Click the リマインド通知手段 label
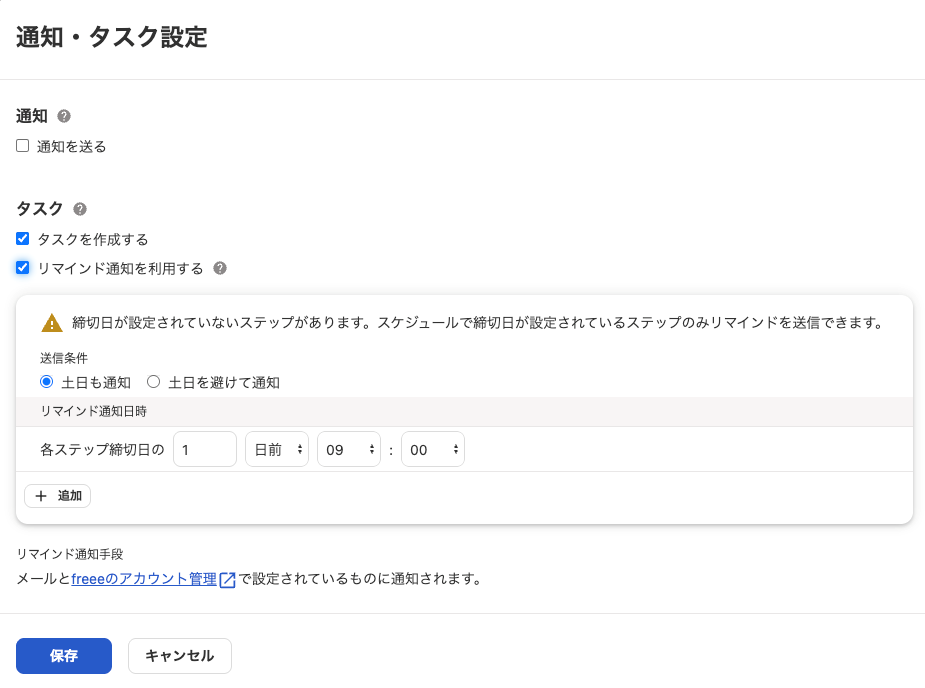 pos(70,554)
